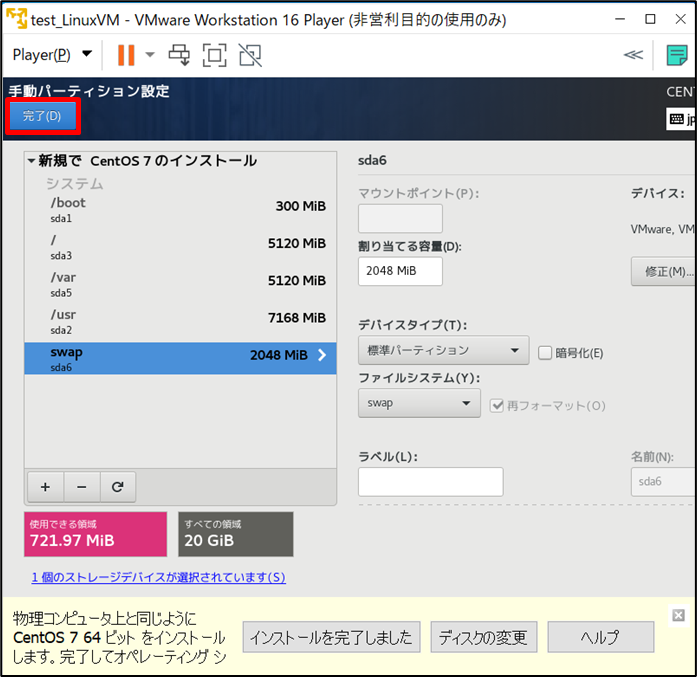Click the 修正(M) modify button
The image size is (697, 677).
pyautogui.click(x=664, y=271)
